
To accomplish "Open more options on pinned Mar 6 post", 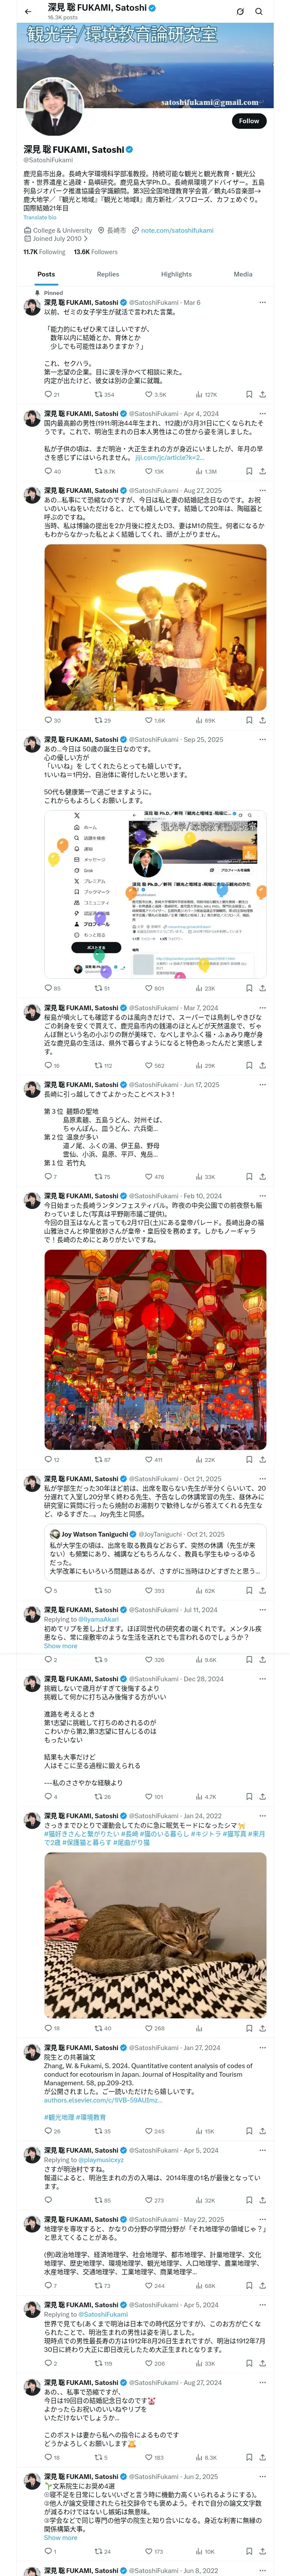I will click(x=263, y=302).
